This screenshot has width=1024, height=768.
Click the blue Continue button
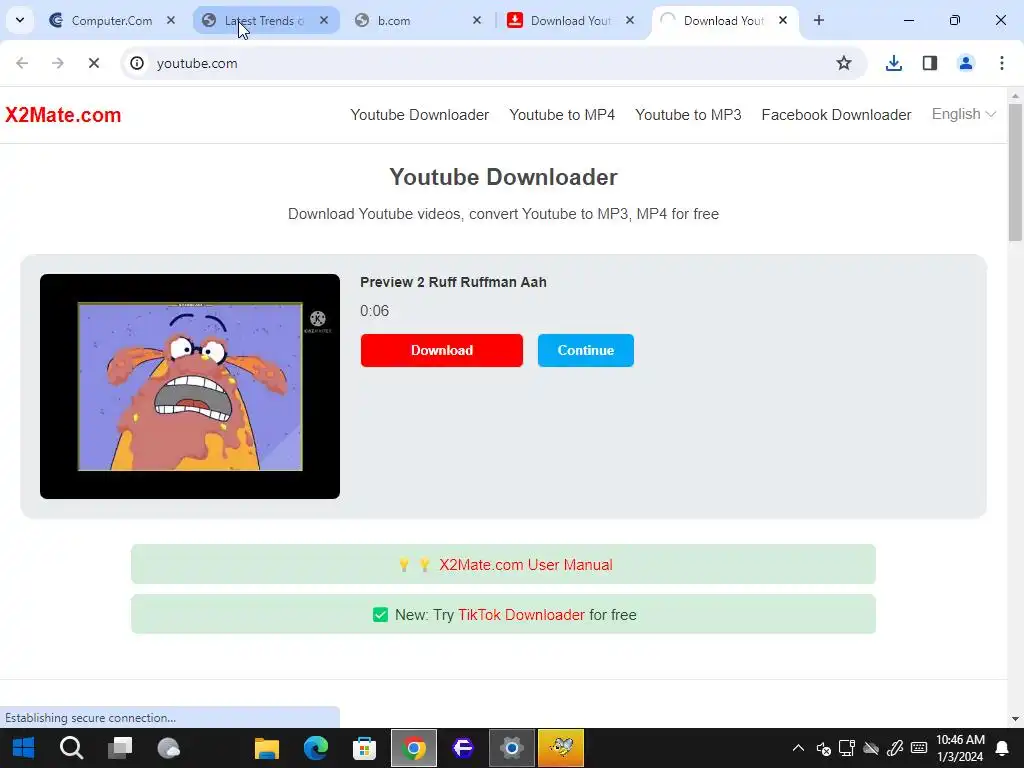[586, 350]
